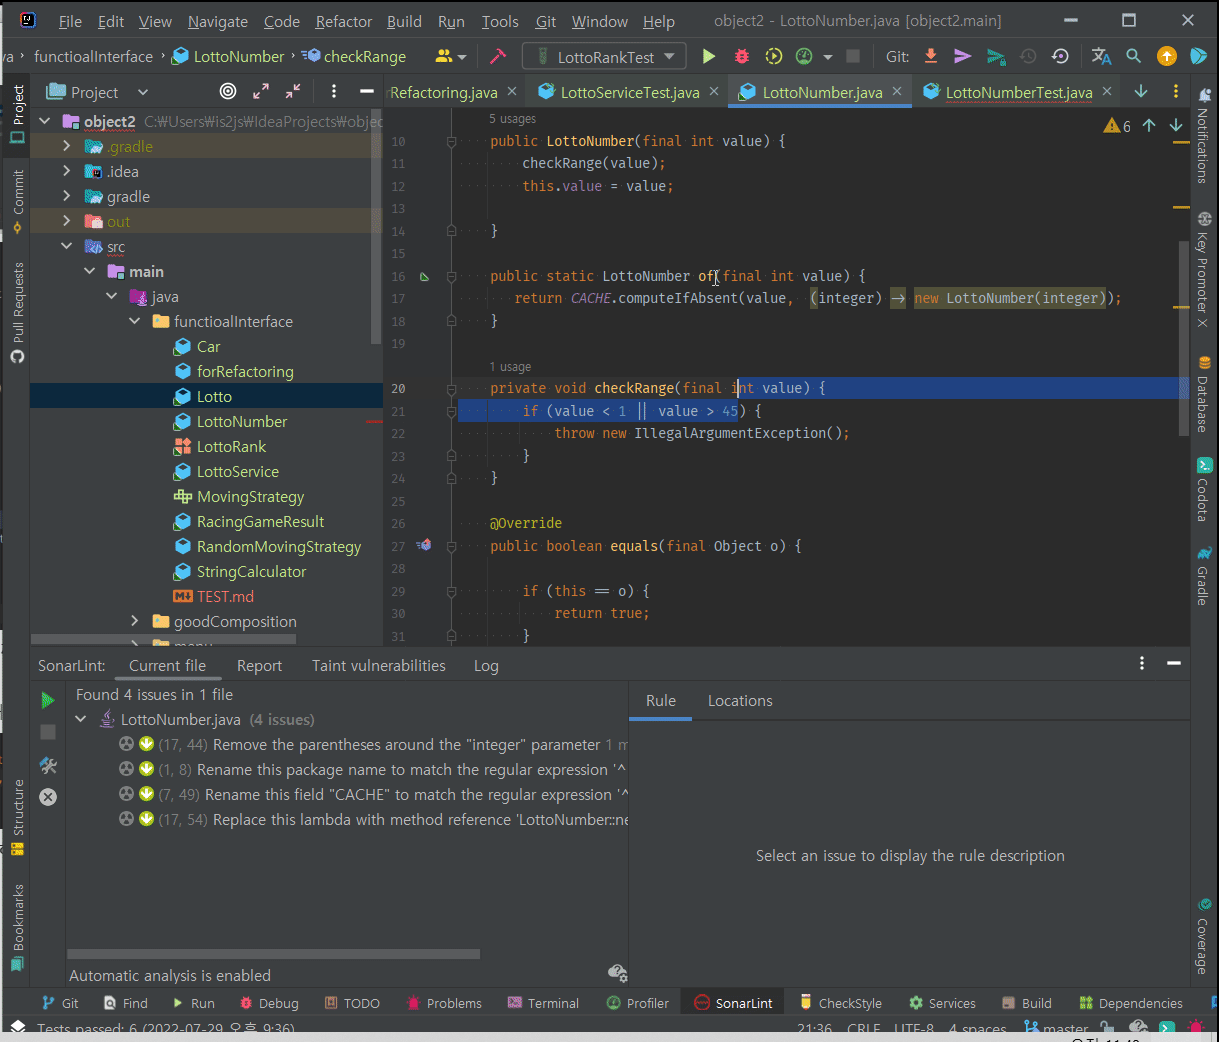Select the Locations tab in SonarLint
Viewport: 1219px width, 1042px height.
tap(739, 701)
